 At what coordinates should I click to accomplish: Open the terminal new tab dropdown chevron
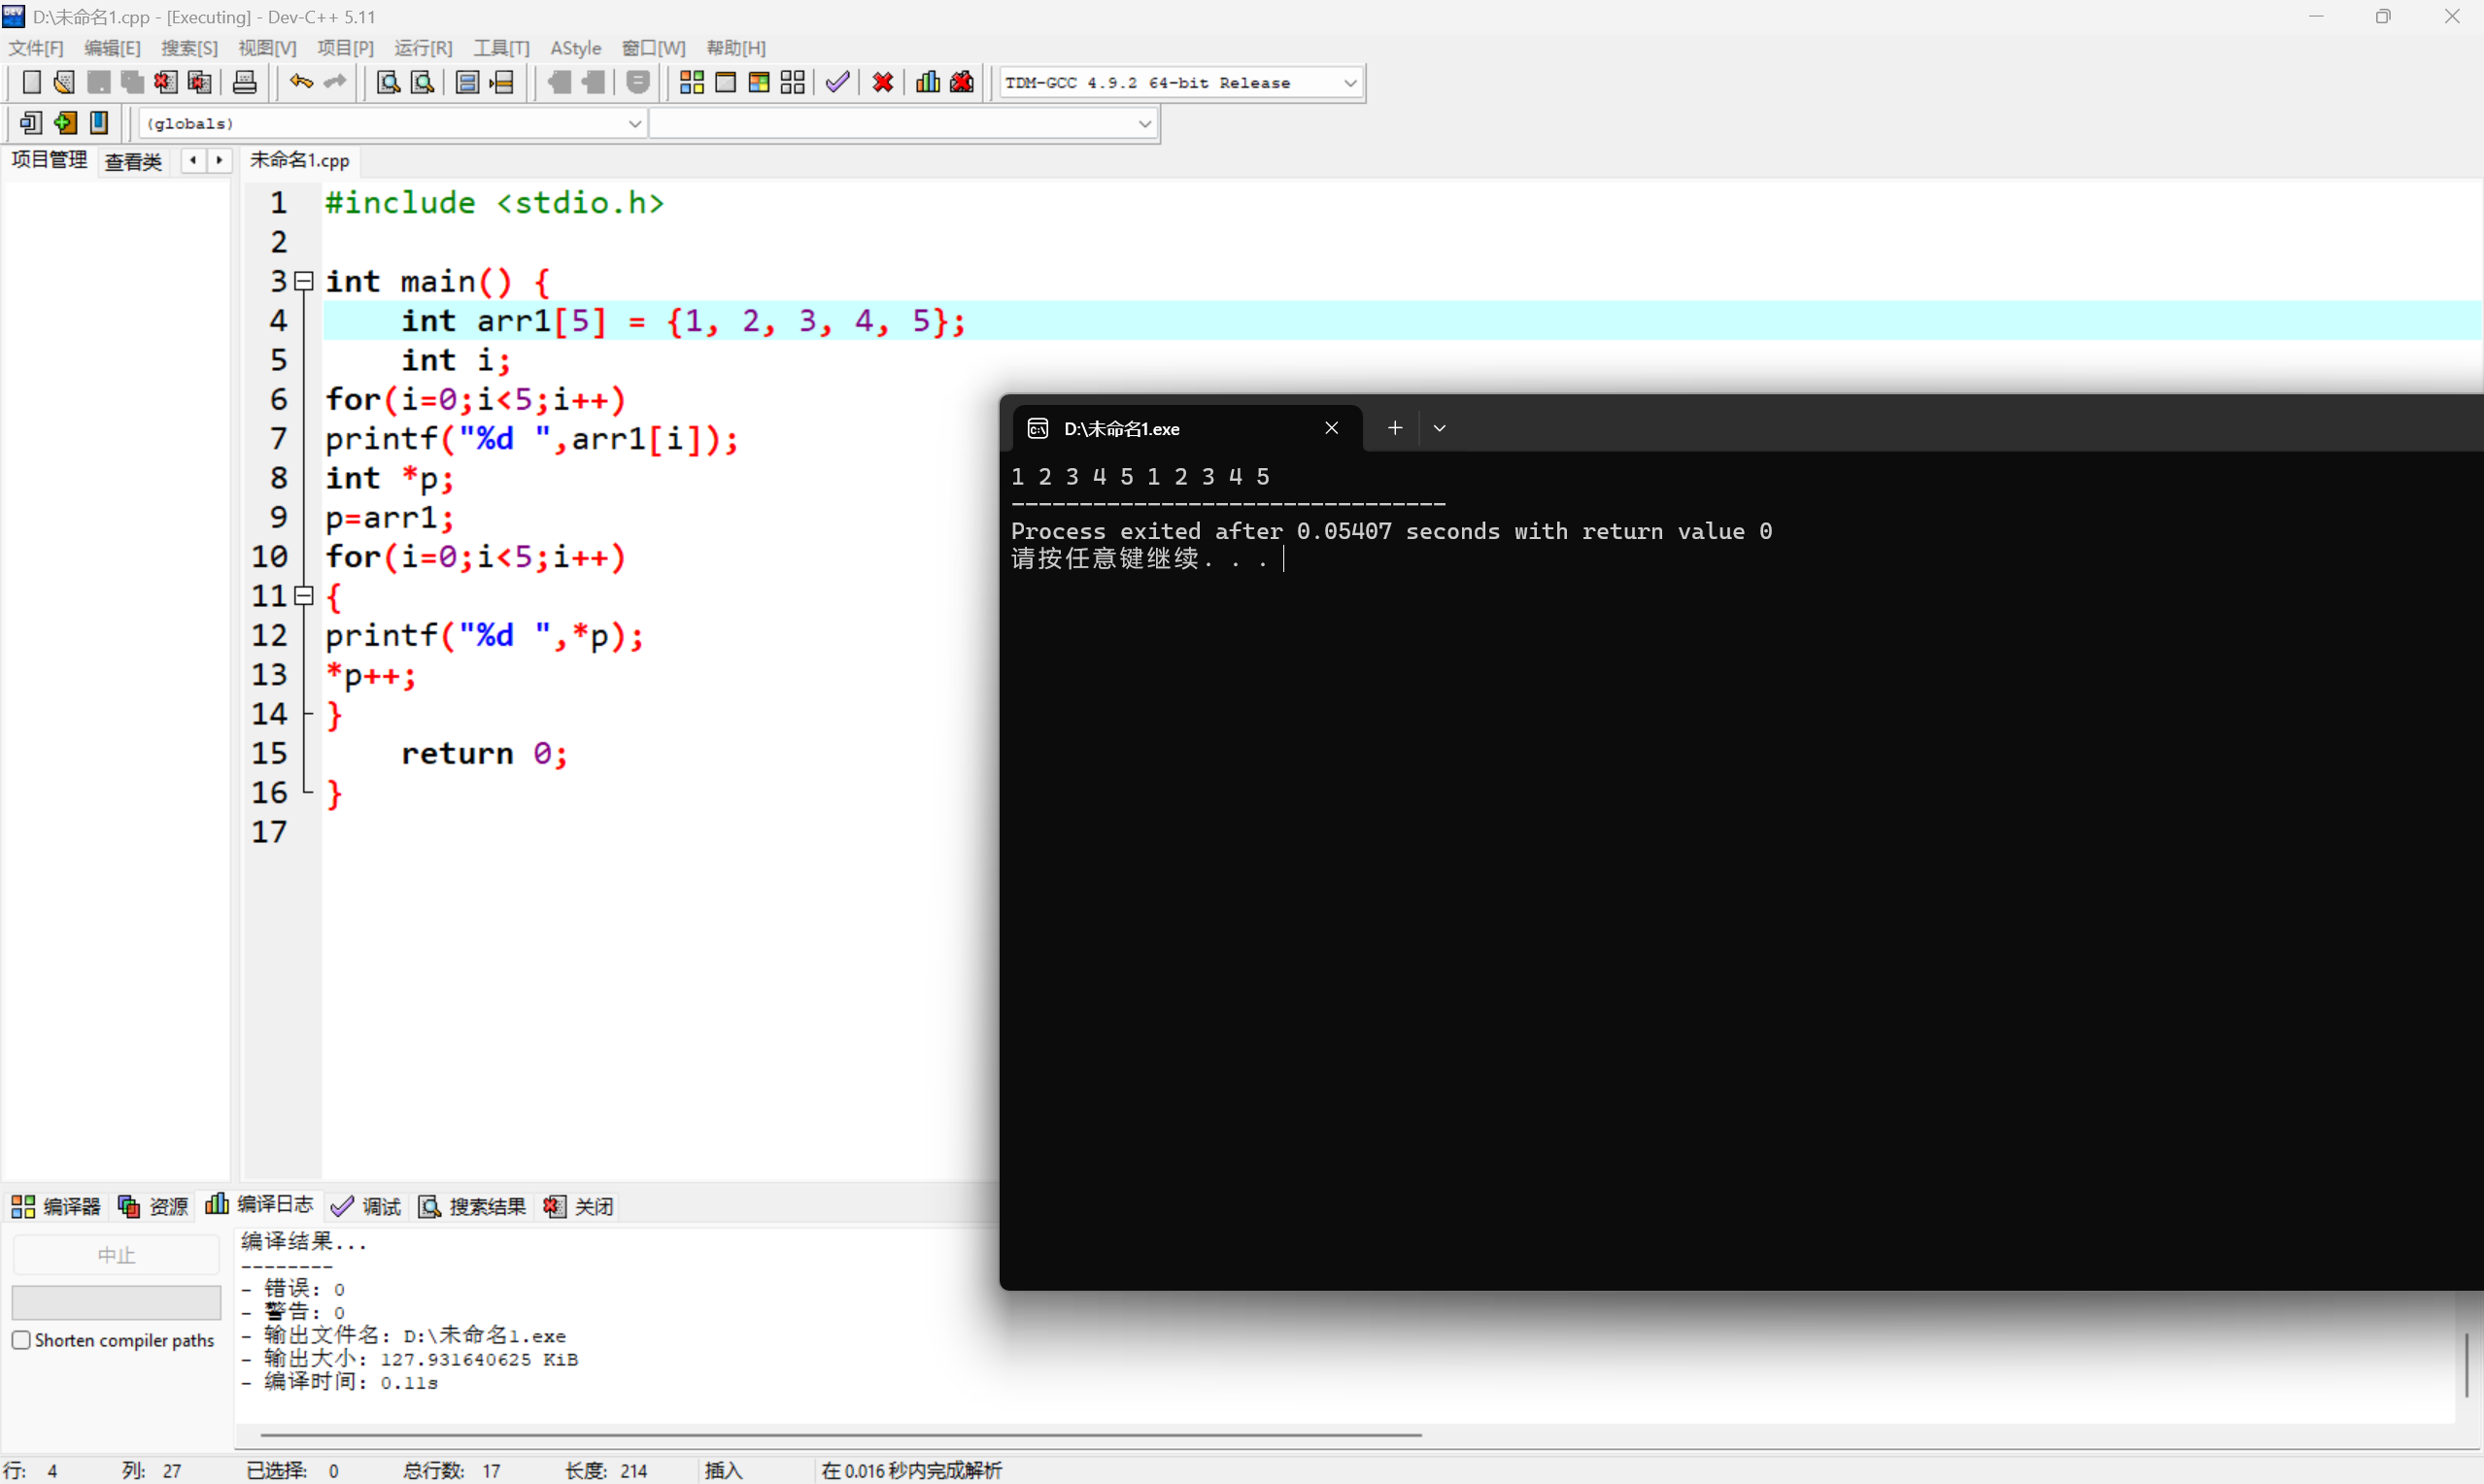pos(1439,428)
